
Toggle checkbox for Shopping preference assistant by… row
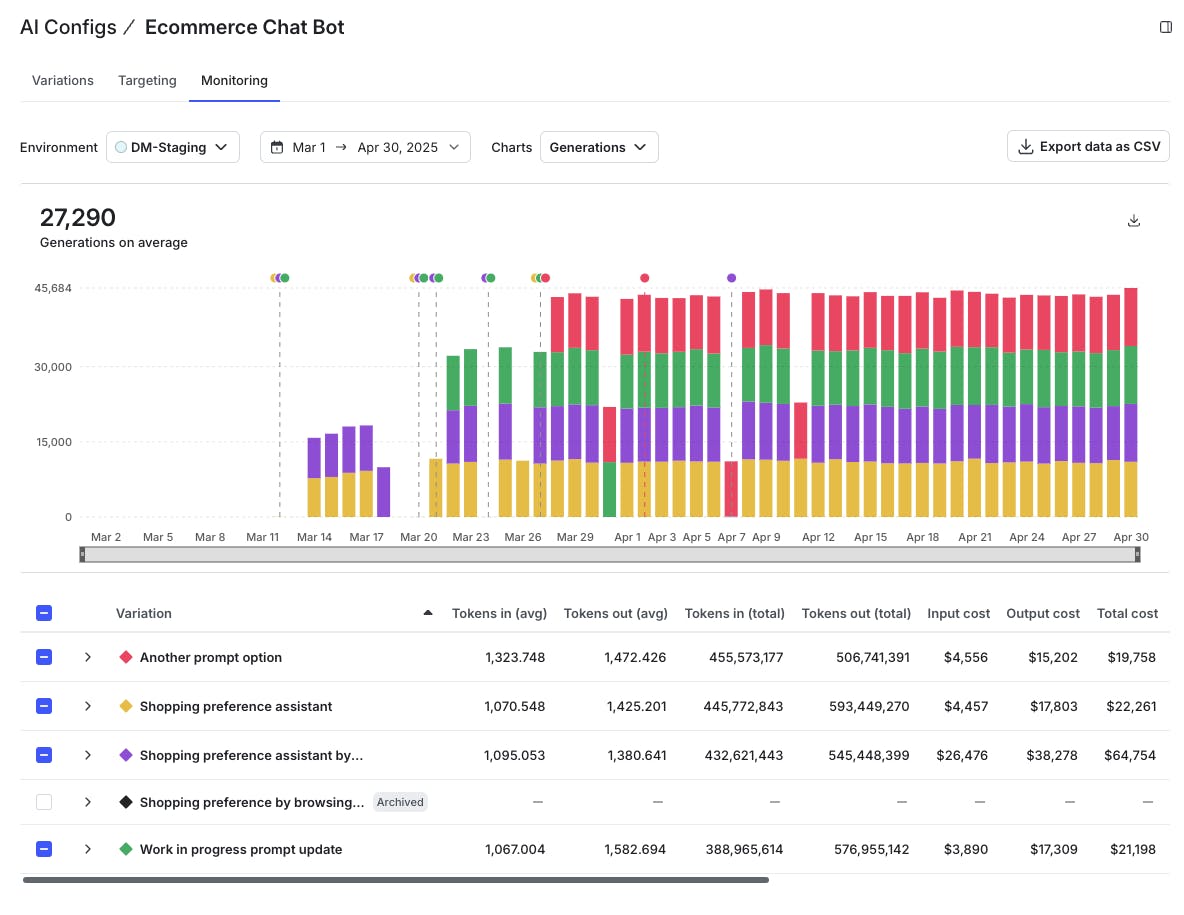click(x=44, y=755)
